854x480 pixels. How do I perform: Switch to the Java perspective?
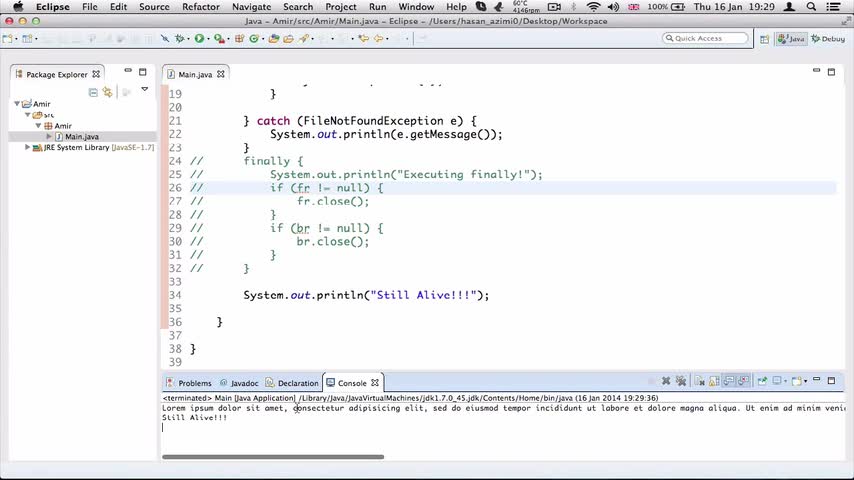(791, 39)
